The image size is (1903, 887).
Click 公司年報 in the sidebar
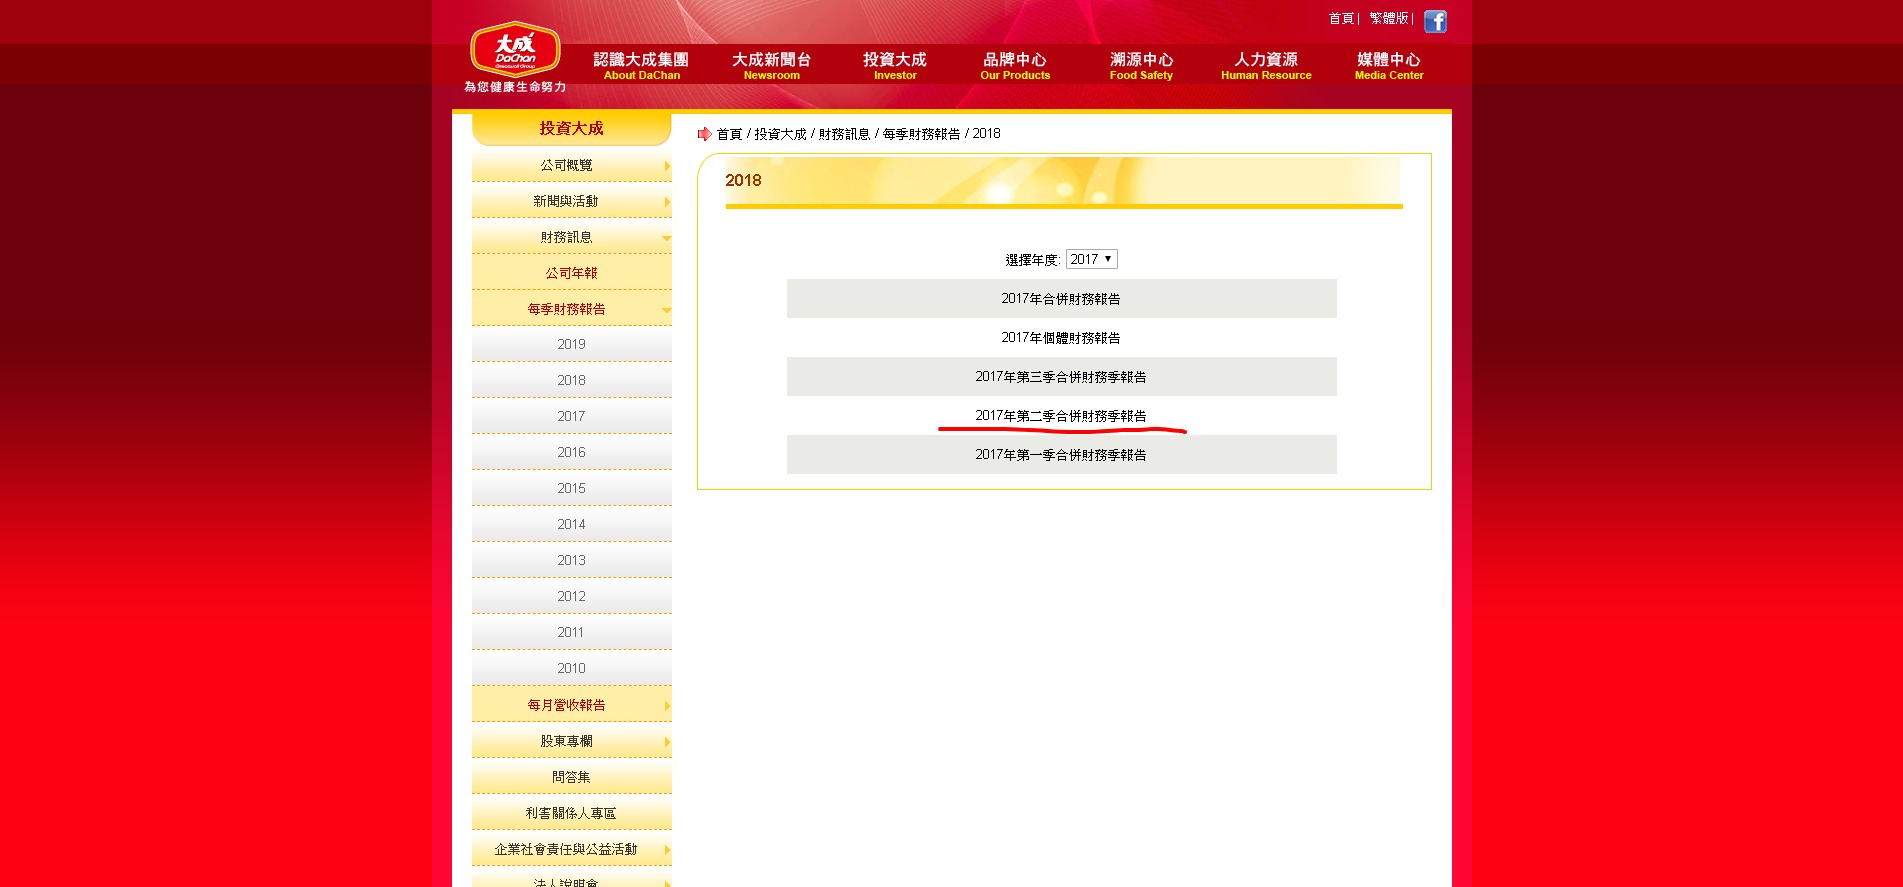[571, 273]
